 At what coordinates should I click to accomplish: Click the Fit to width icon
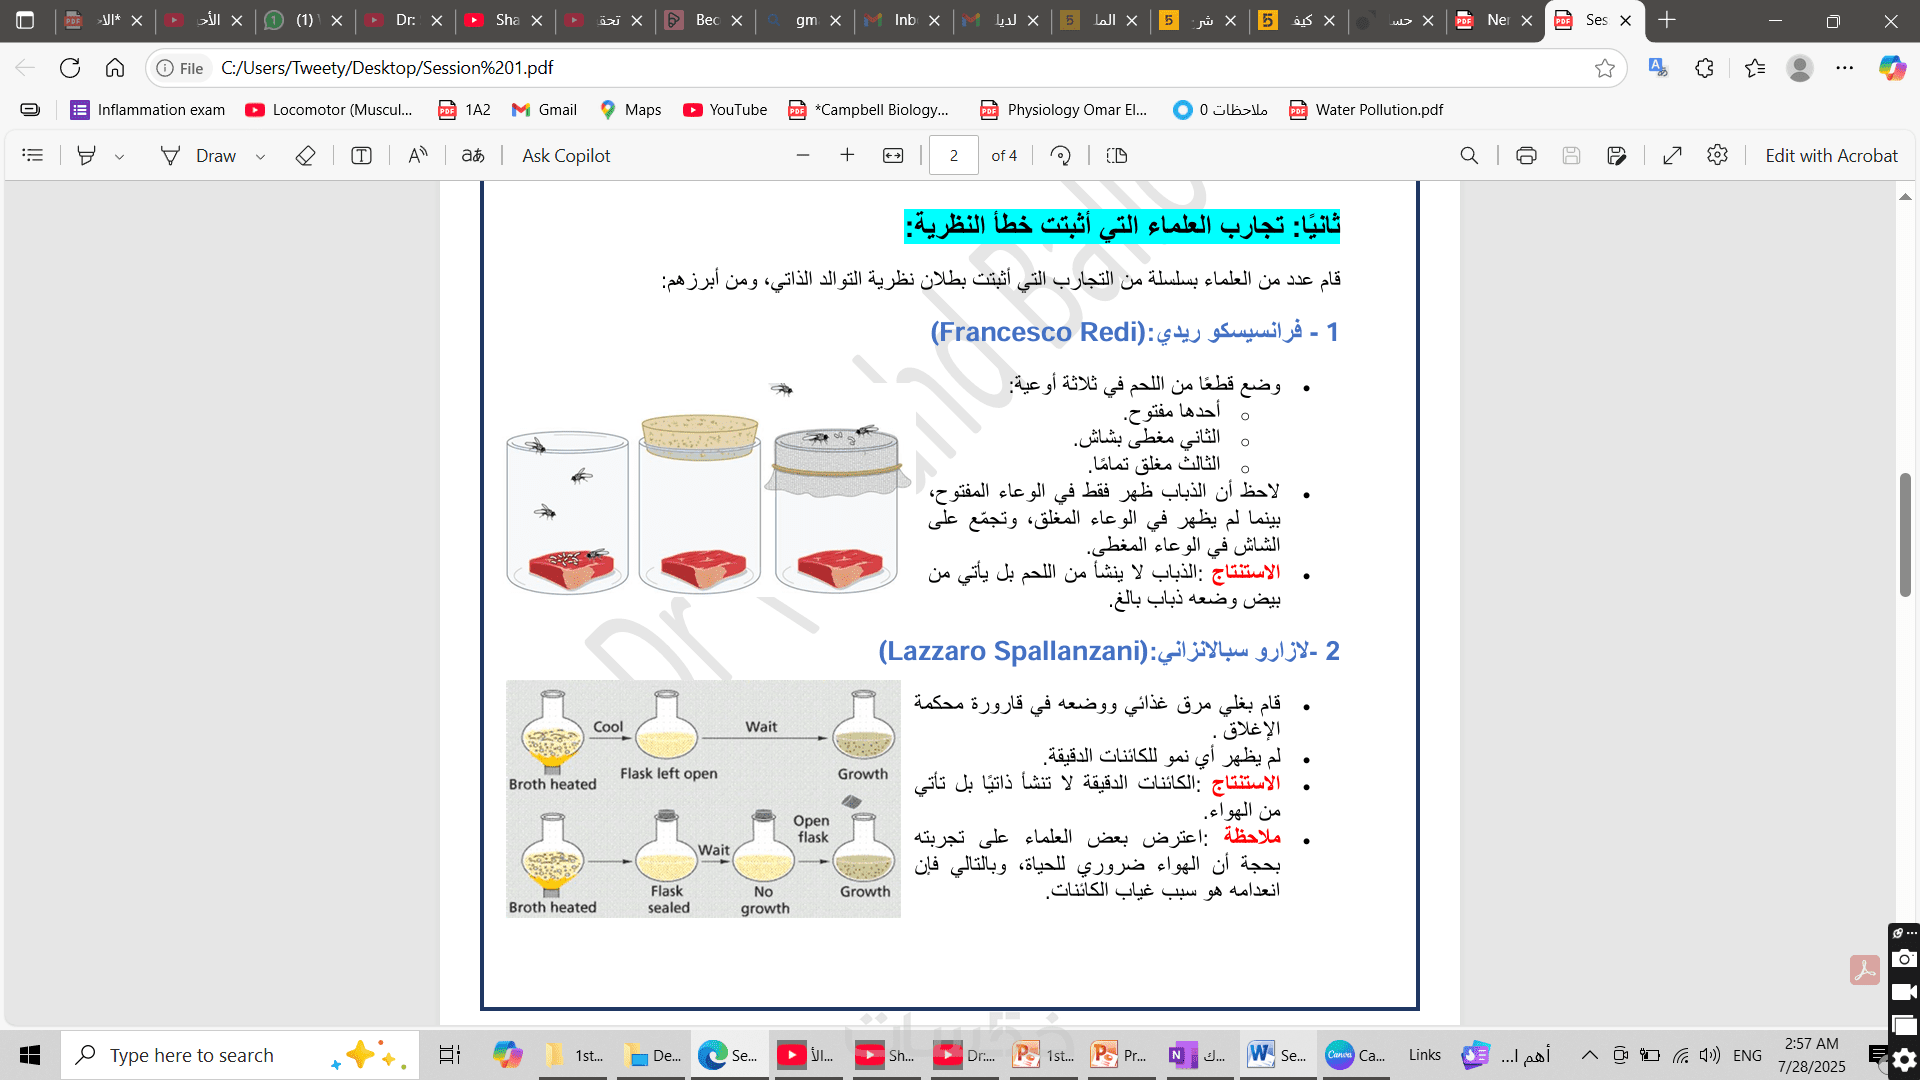click(x=893, y=156)
